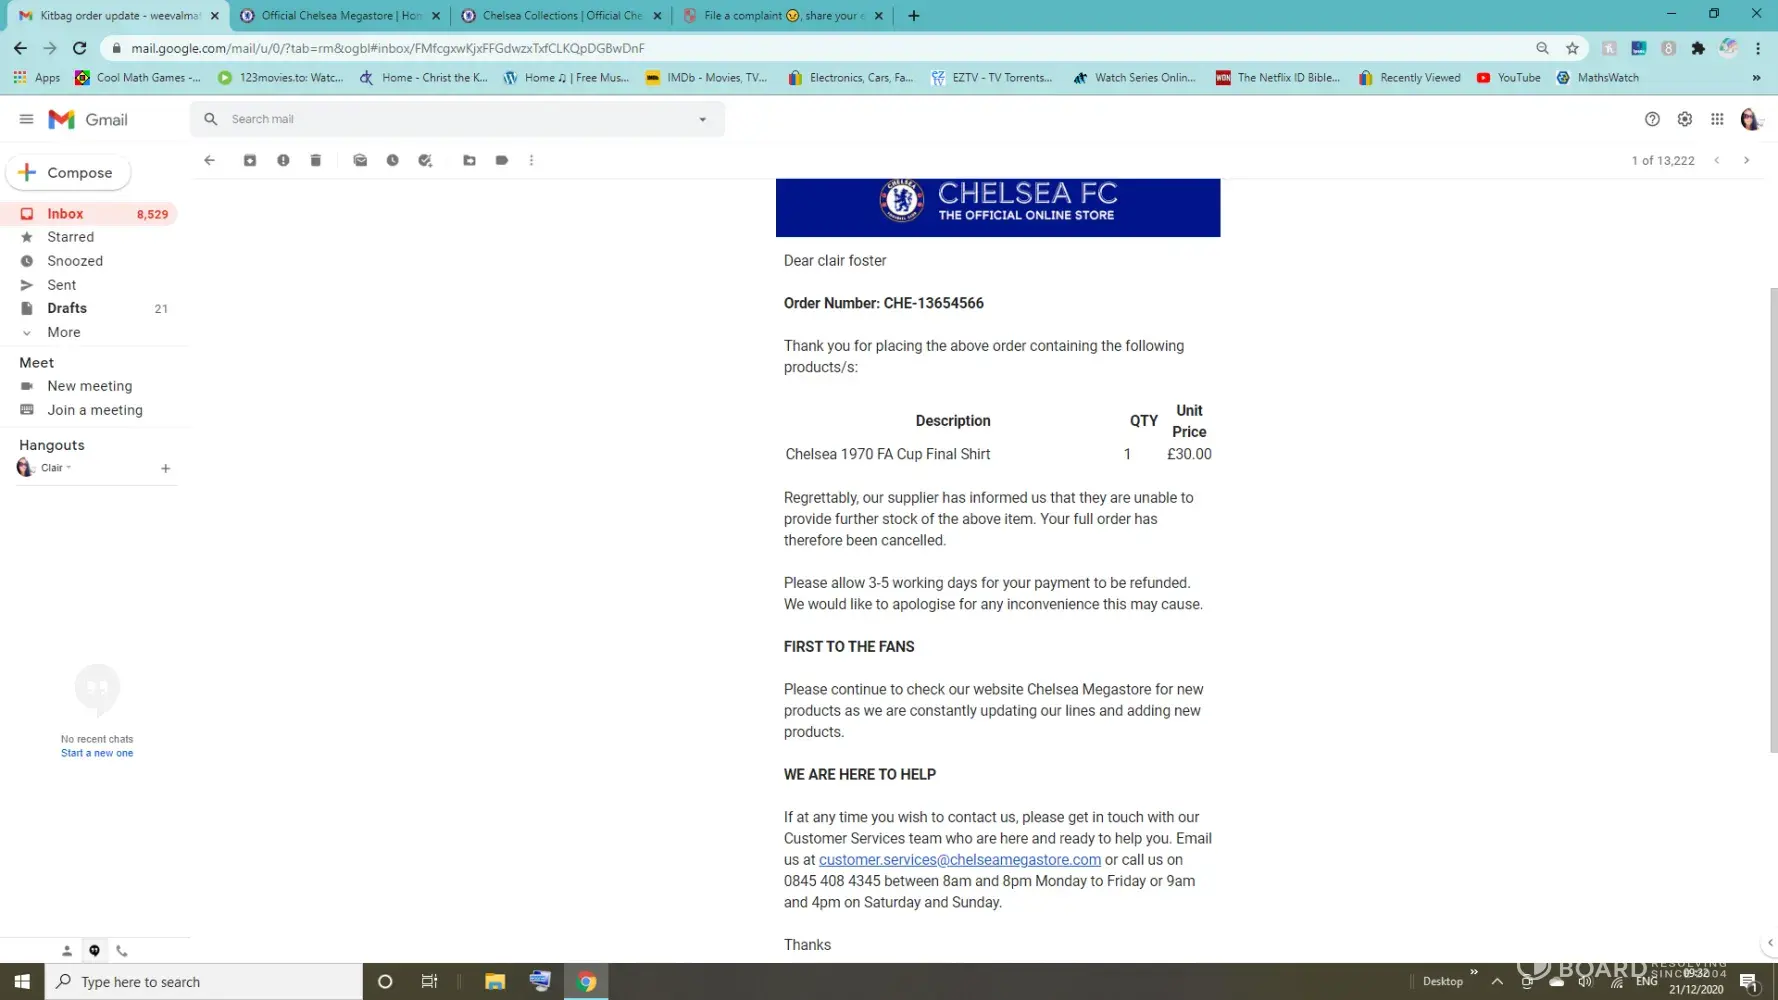The width and height of the screenshot is (1778, 1000).
Task: Open Gmail support help icon
Action: coord(1652,119)
